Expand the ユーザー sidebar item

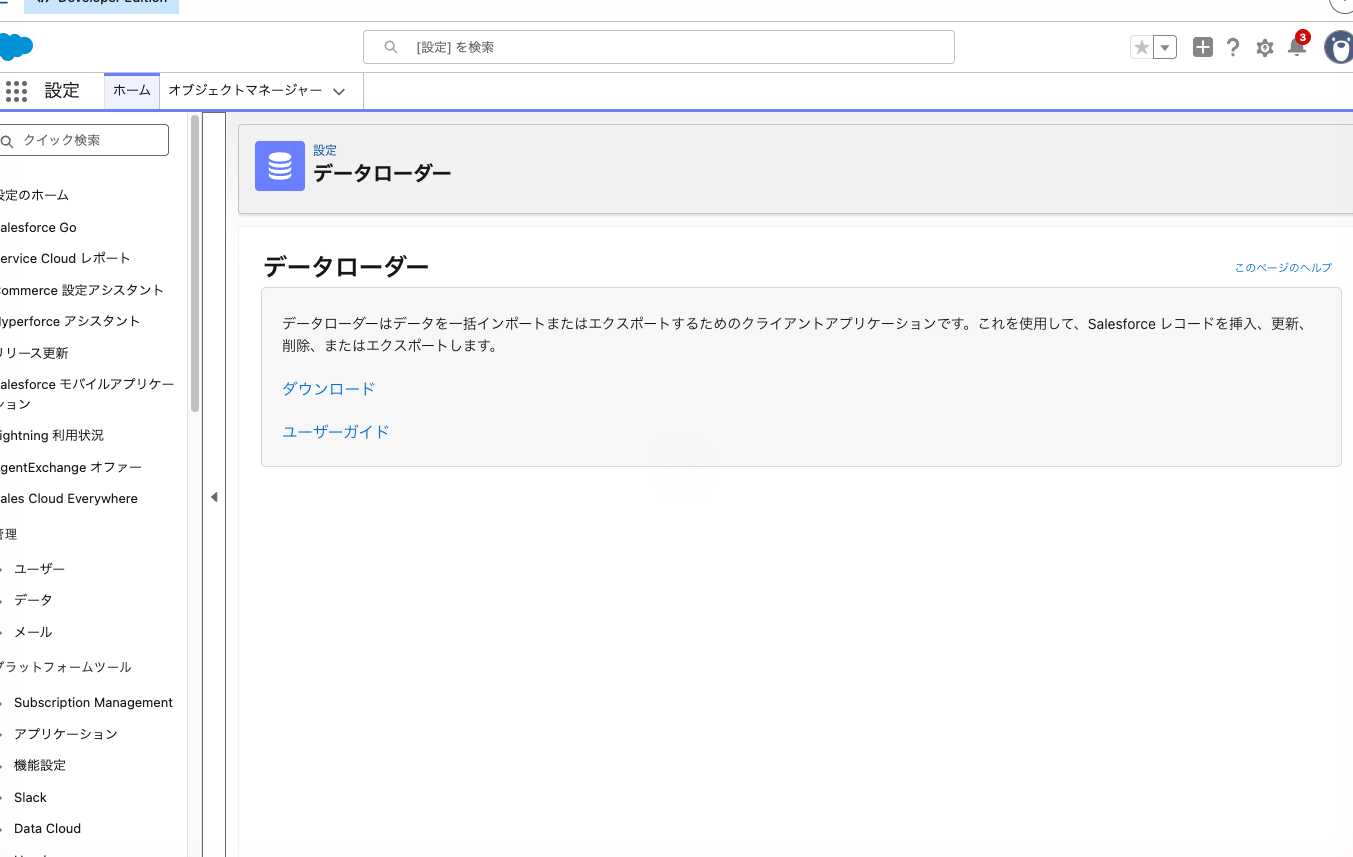click(x=39, y=568)
